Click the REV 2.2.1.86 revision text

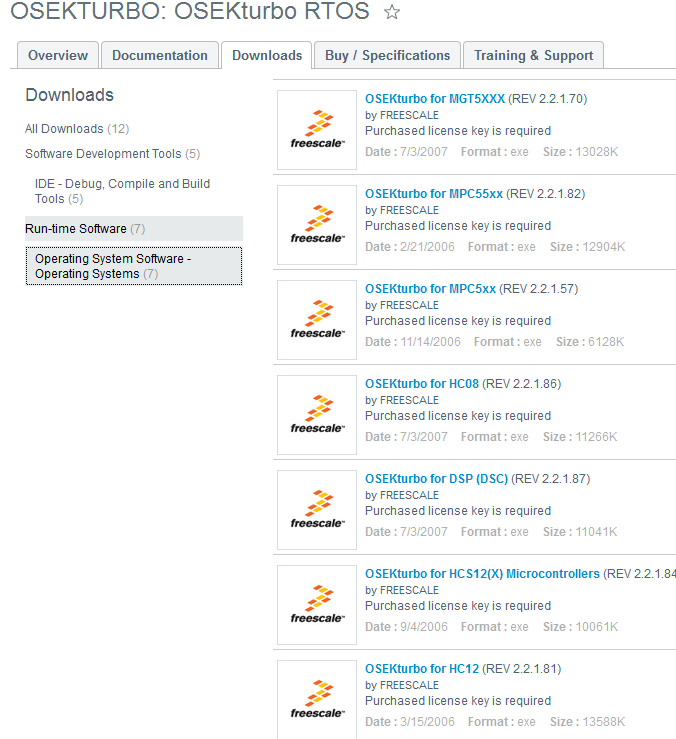click(521, 384)
